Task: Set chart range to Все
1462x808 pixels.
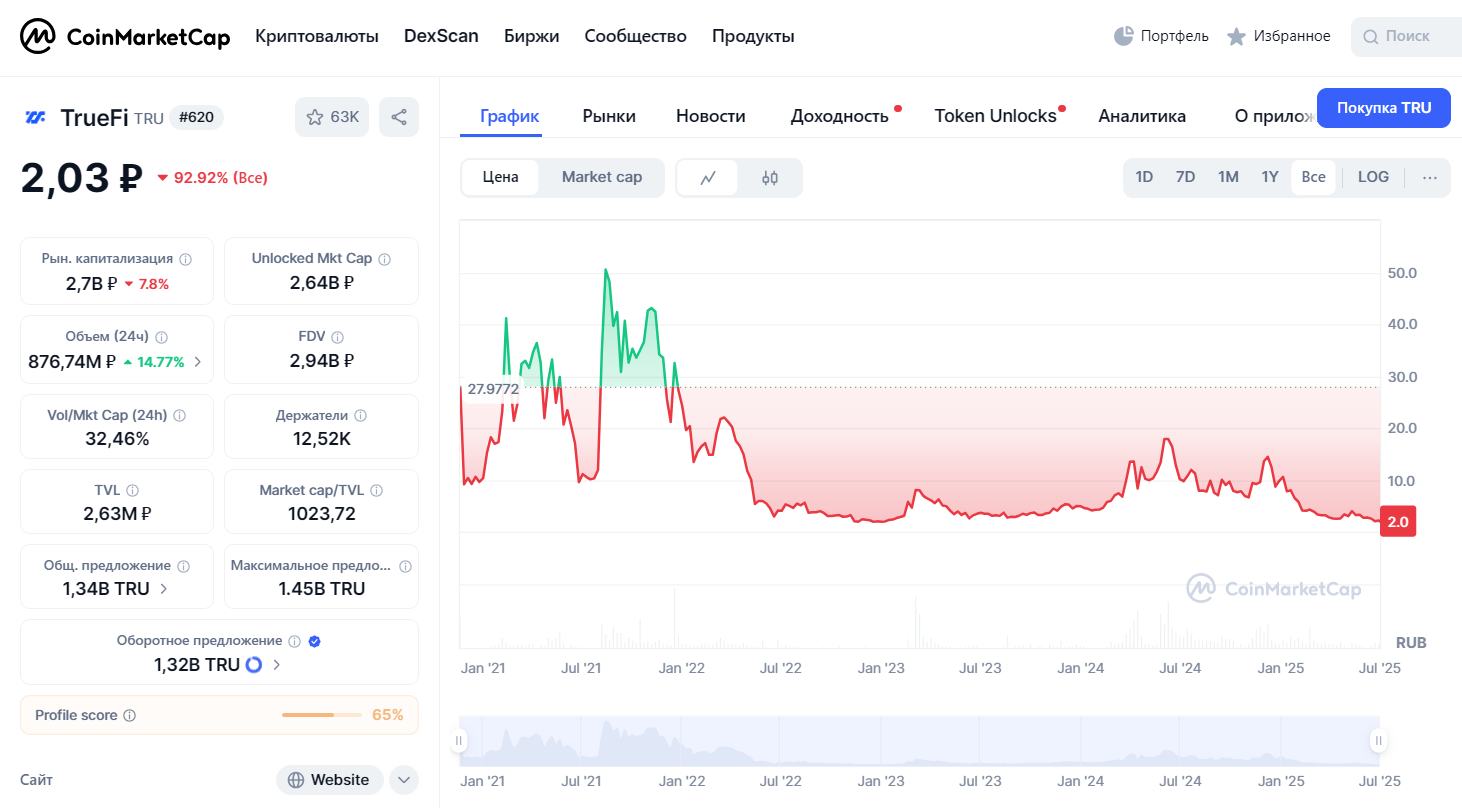Action: coord(1313,177)
